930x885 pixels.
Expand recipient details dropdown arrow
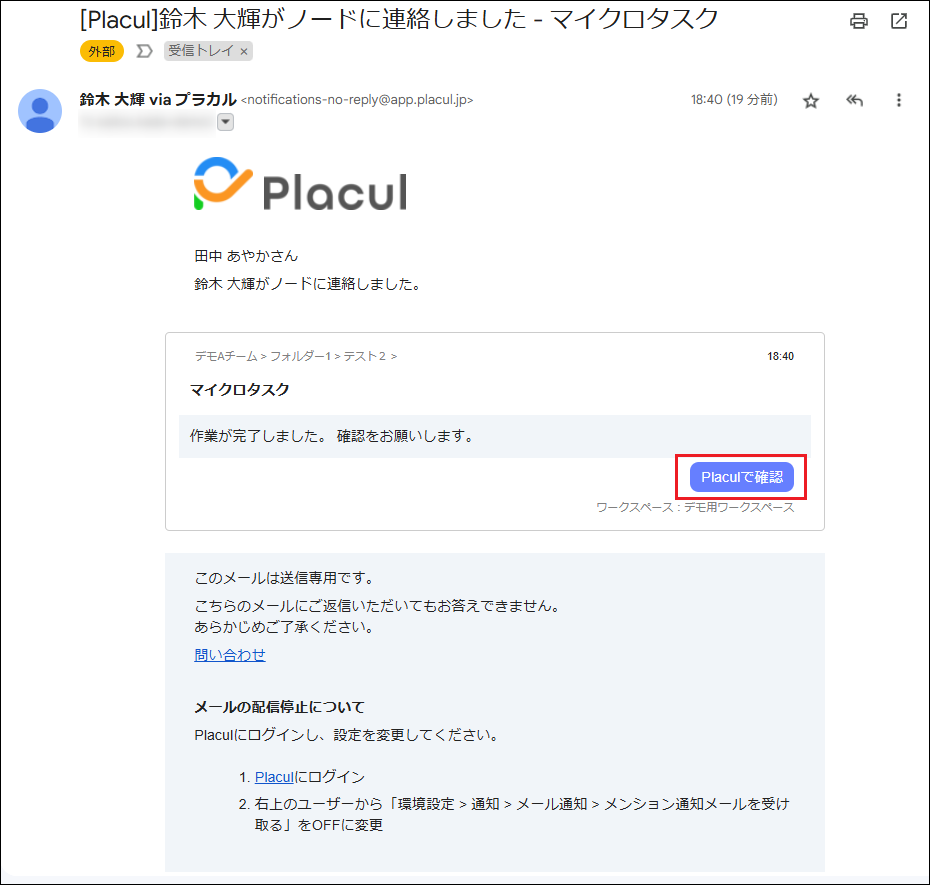pos(225,122)
